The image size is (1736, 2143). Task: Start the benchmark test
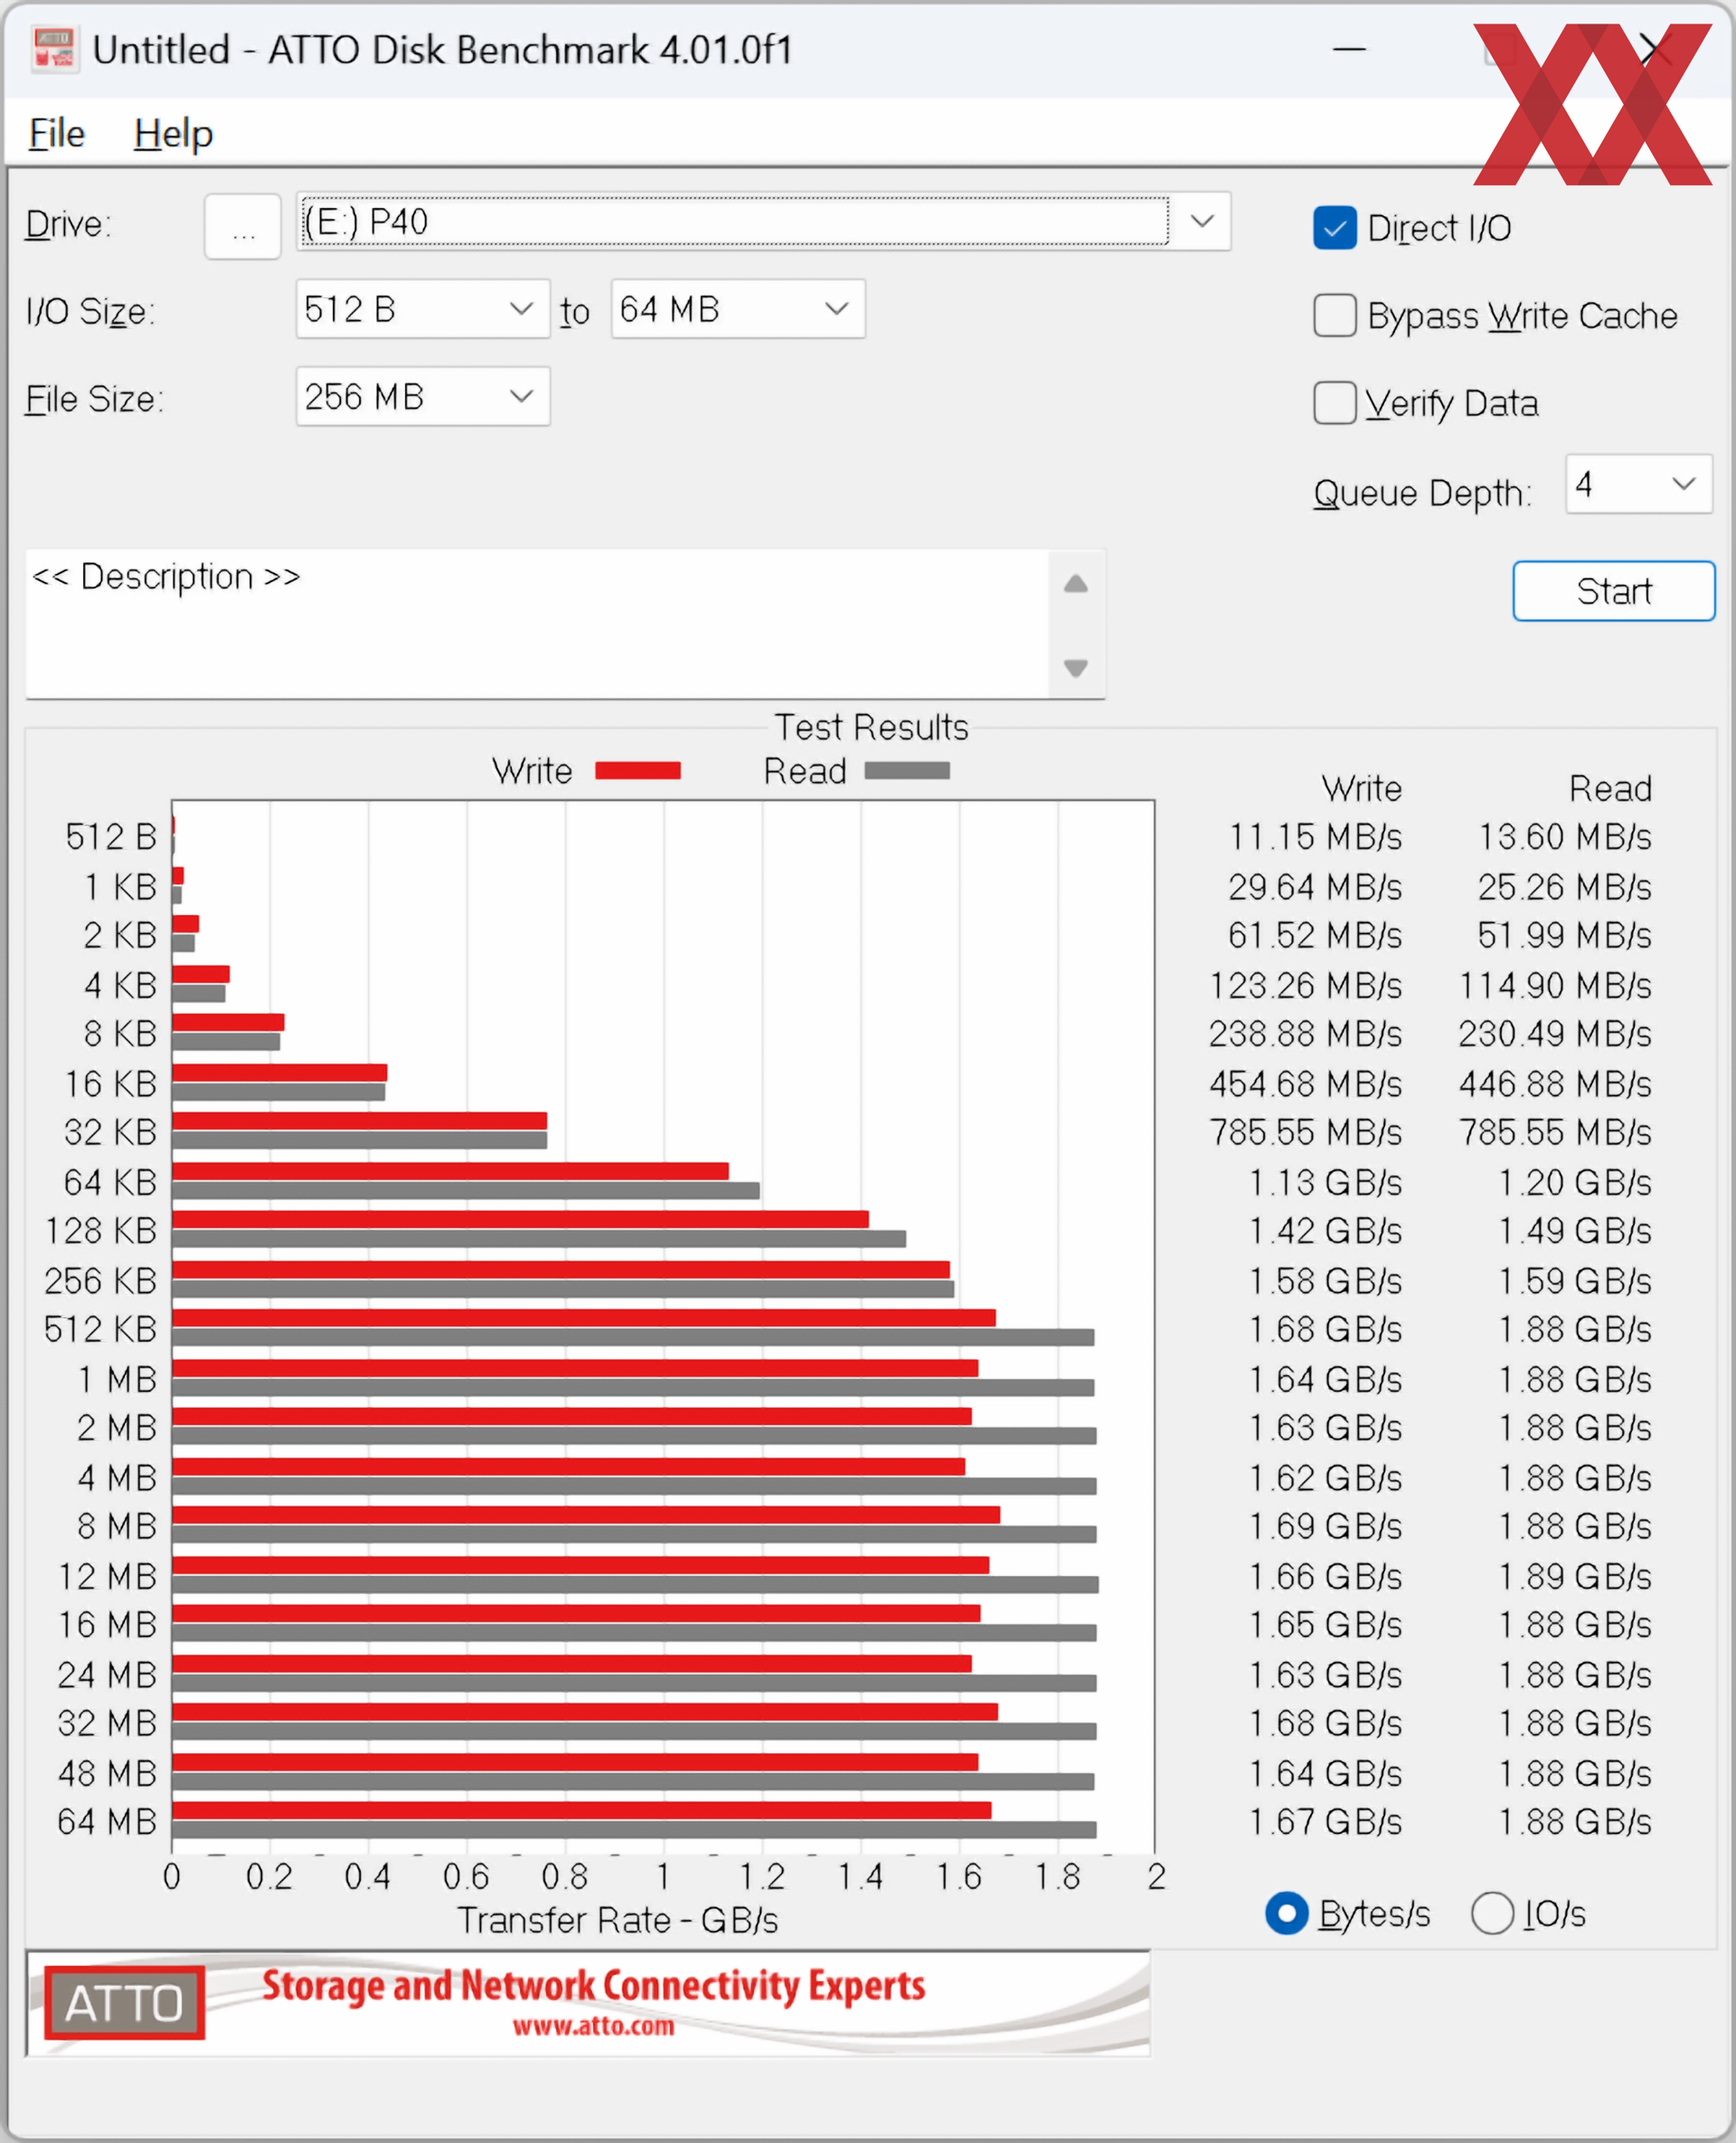point(1613,591)
